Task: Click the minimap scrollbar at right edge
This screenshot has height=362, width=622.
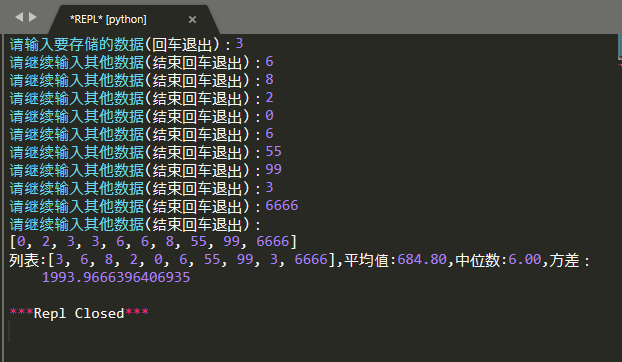Action: pyautogui.click(x=620, y=48)
